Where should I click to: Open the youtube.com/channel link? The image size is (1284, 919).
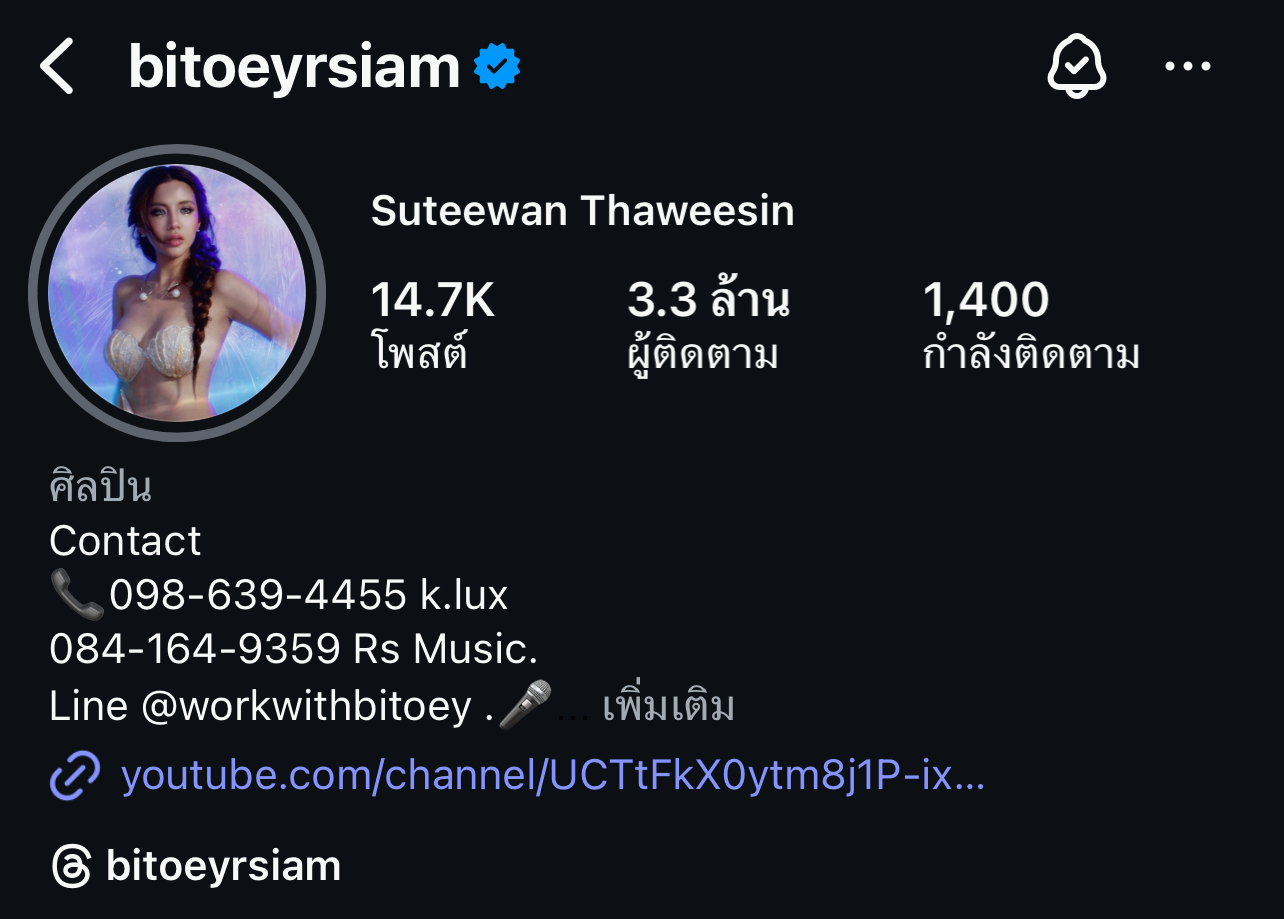(553, 776)
